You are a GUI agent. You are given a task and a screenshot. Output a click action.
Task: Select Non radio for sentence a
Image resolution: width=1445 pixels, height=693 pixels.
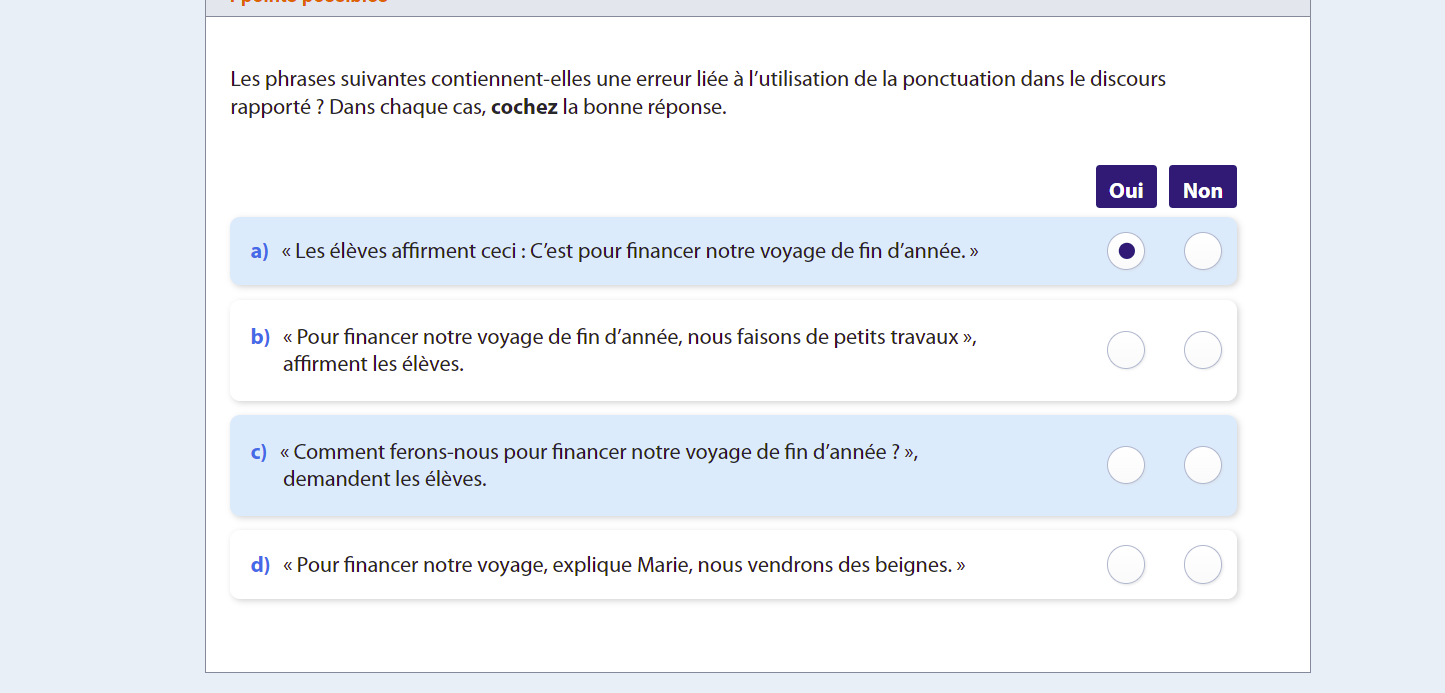pos(1202,251)
